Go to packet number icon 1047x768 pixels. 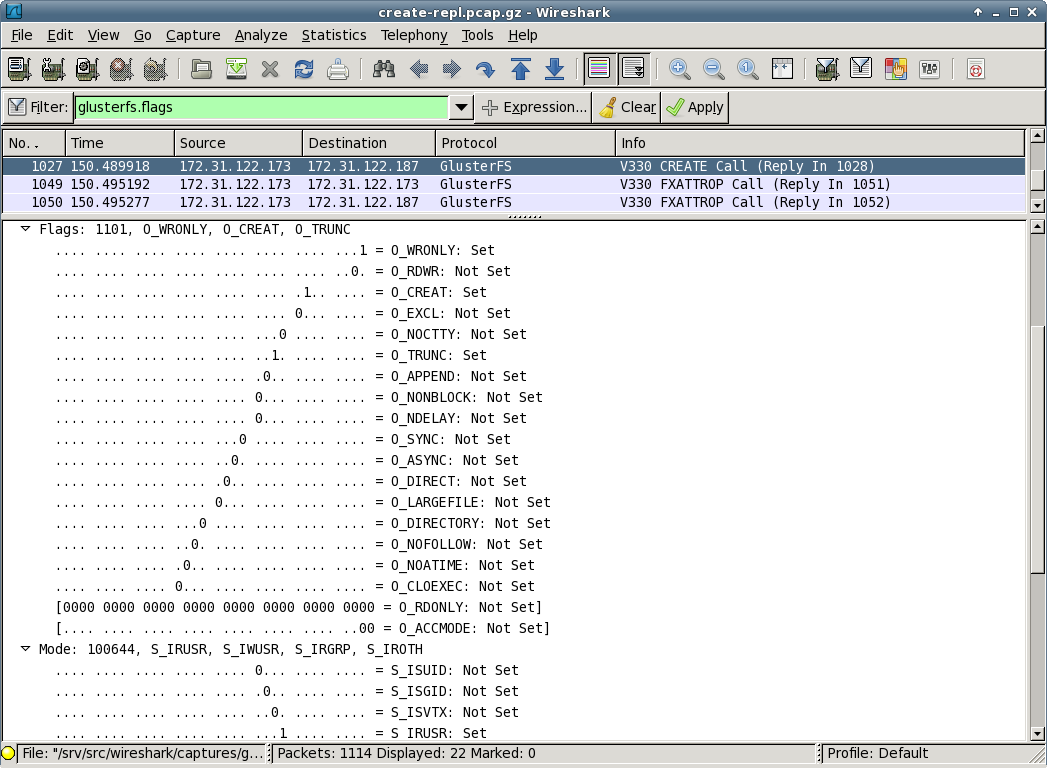pos(485,69)
